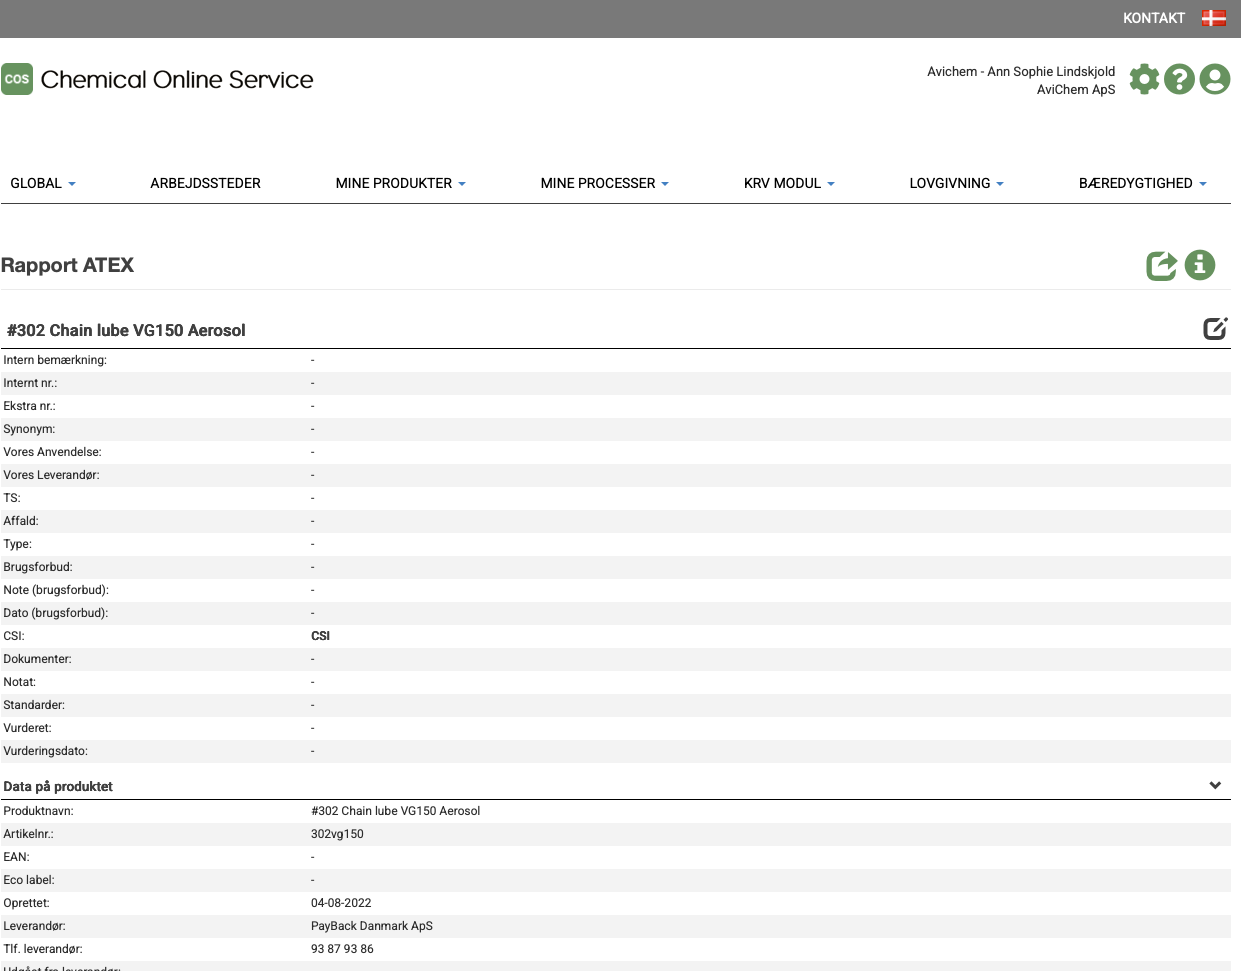Viewport: 1241px width, 971px height.
Task: Expand the MINE PROCESSER dropdown
Action: [x=604, y=183]
